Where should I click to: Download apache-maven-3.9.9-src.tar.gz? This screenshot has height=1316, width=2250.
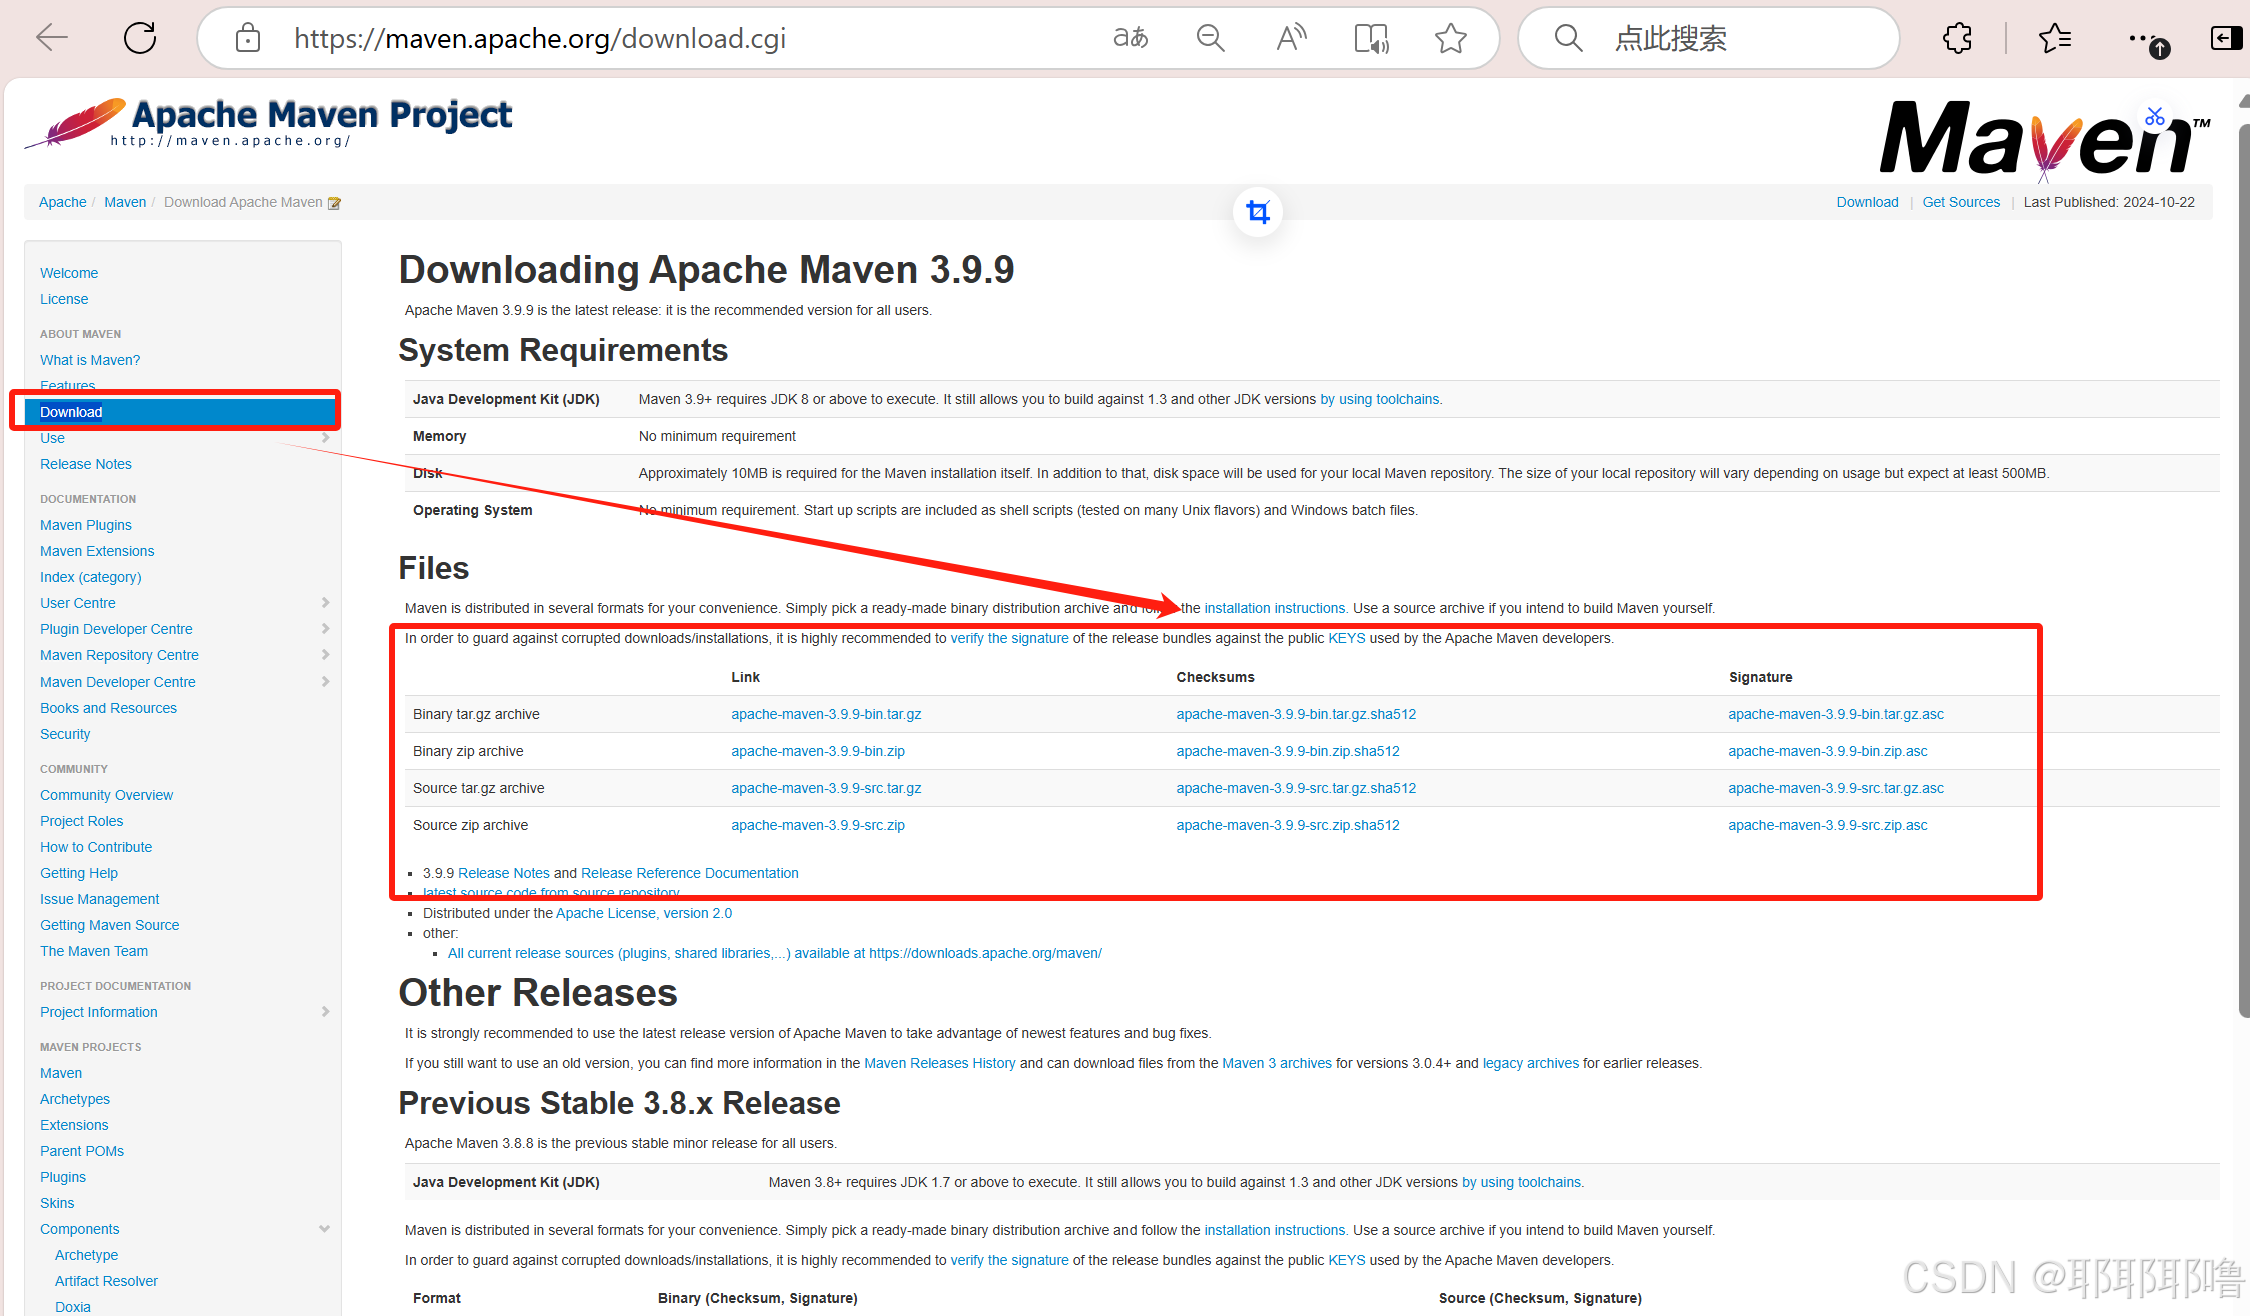826,788
